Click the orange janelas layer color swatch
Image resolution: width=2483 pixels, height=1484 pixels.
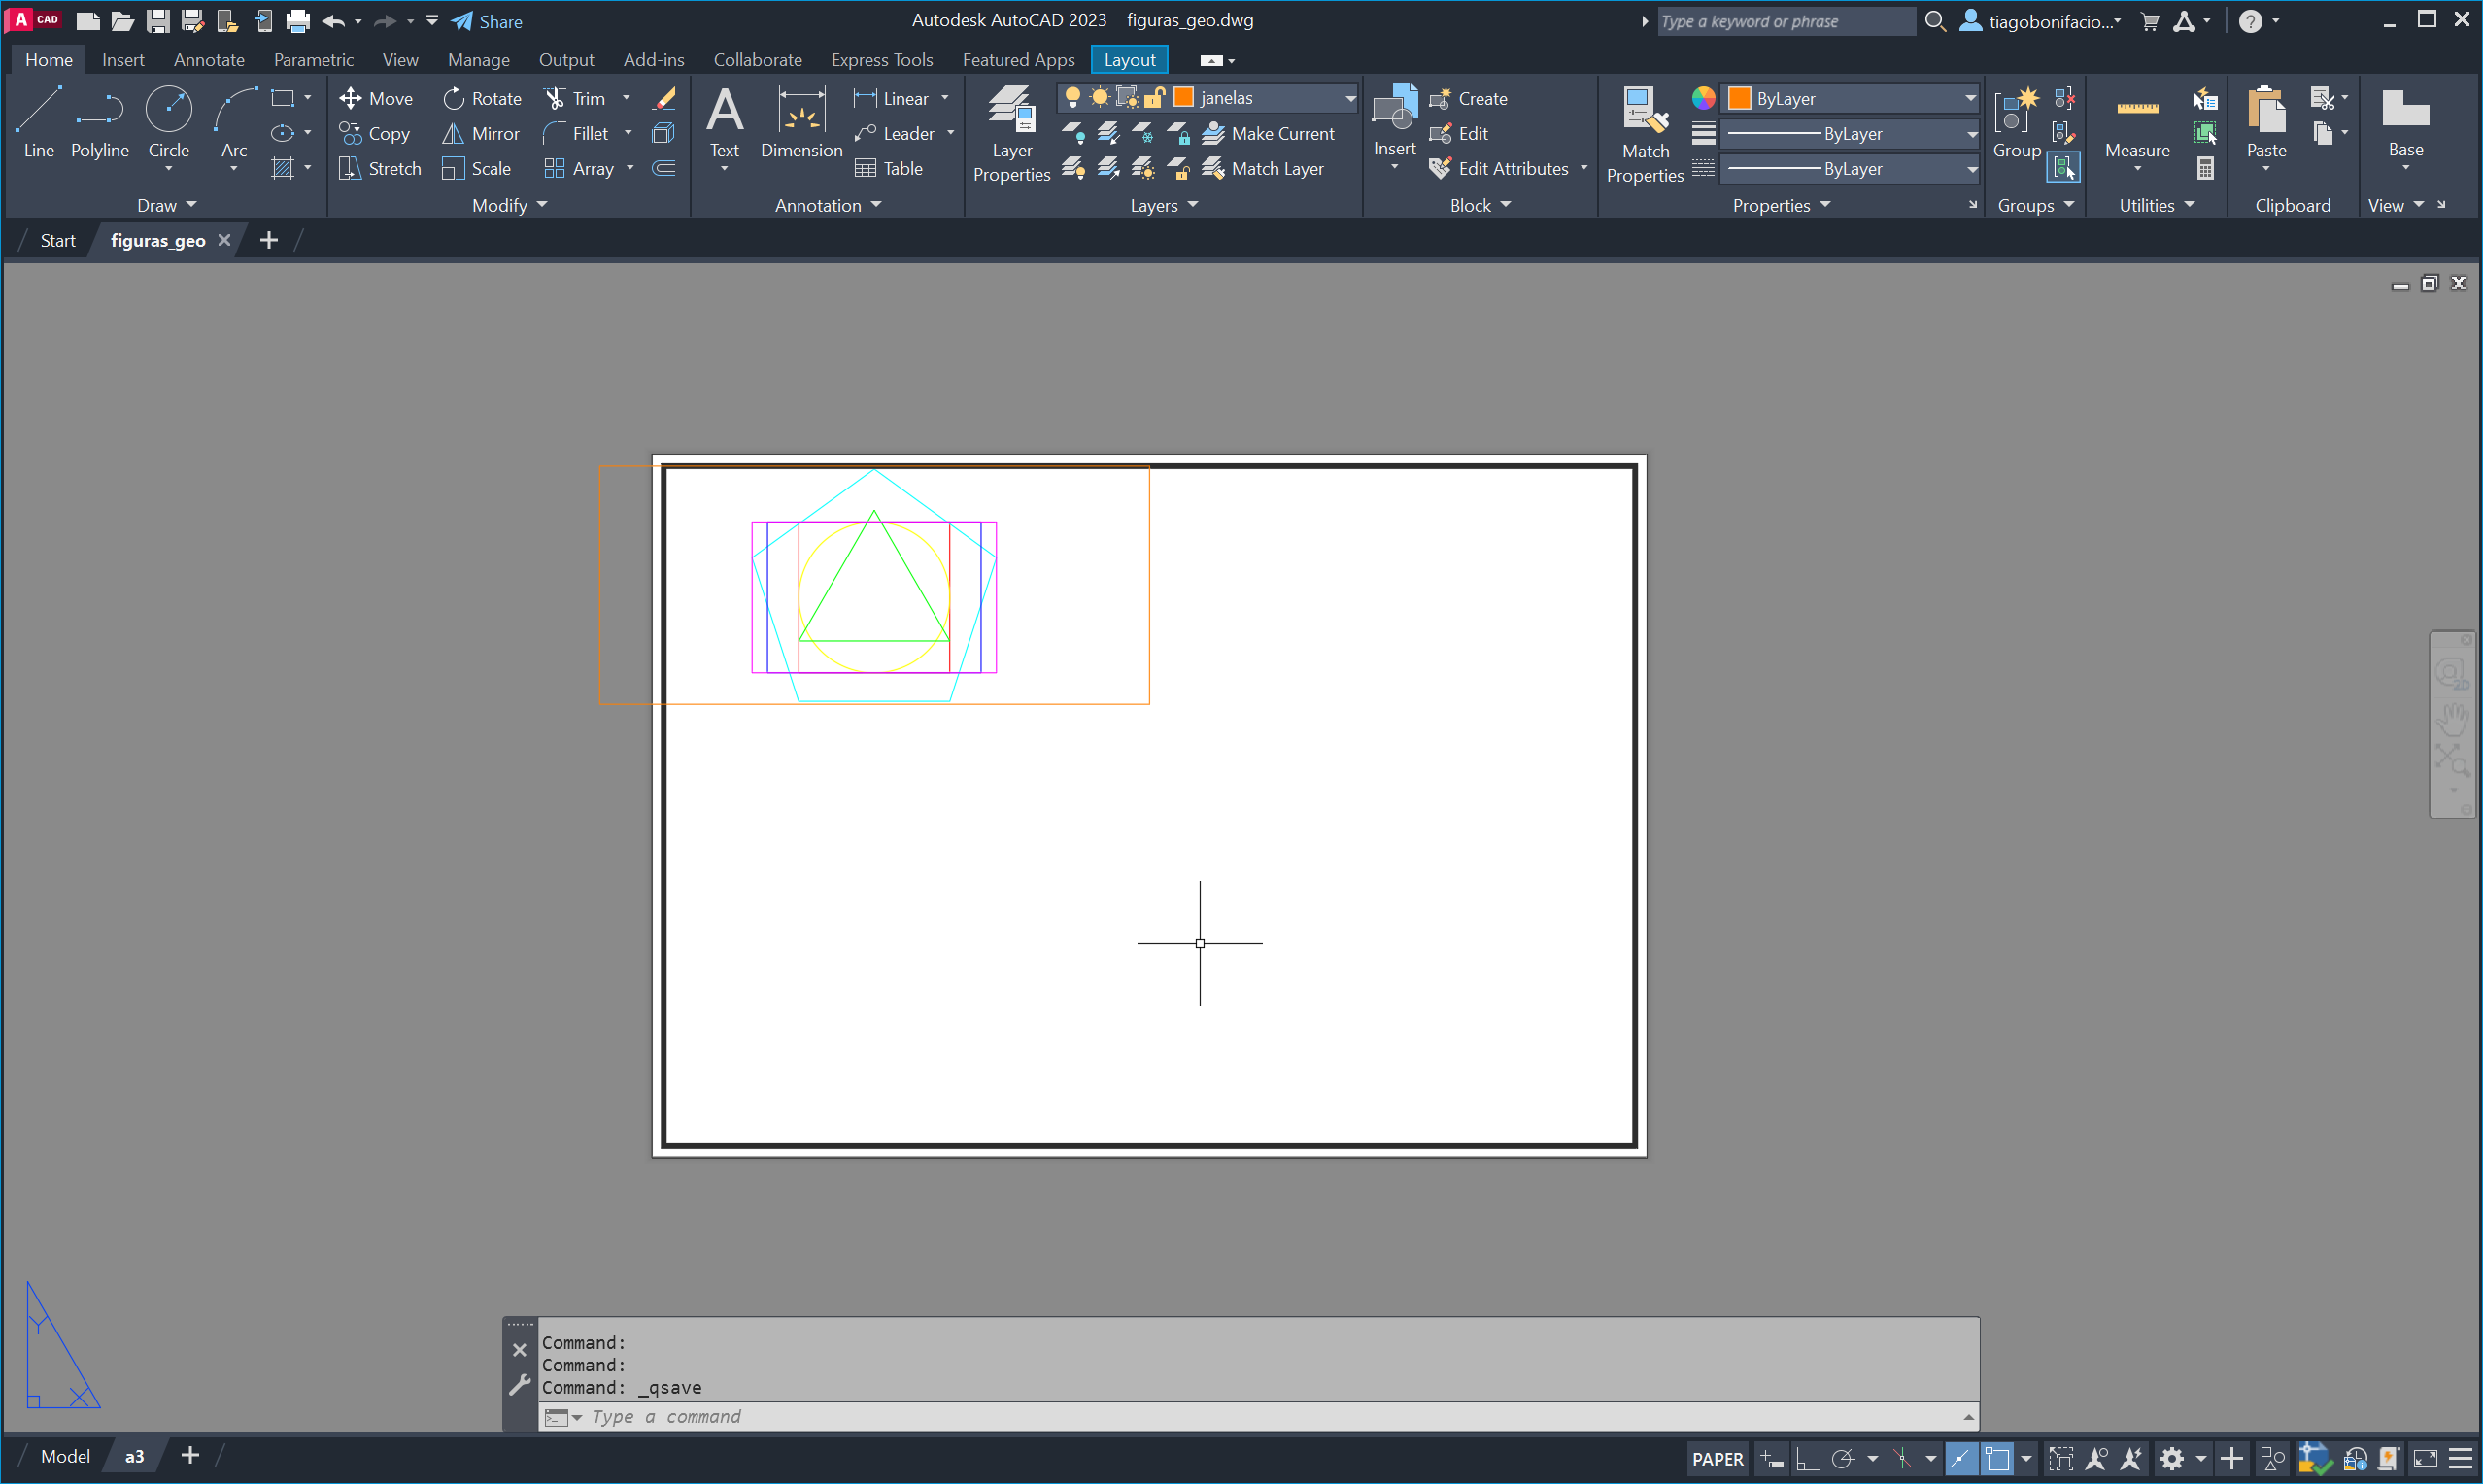(x=1183, y=97)
